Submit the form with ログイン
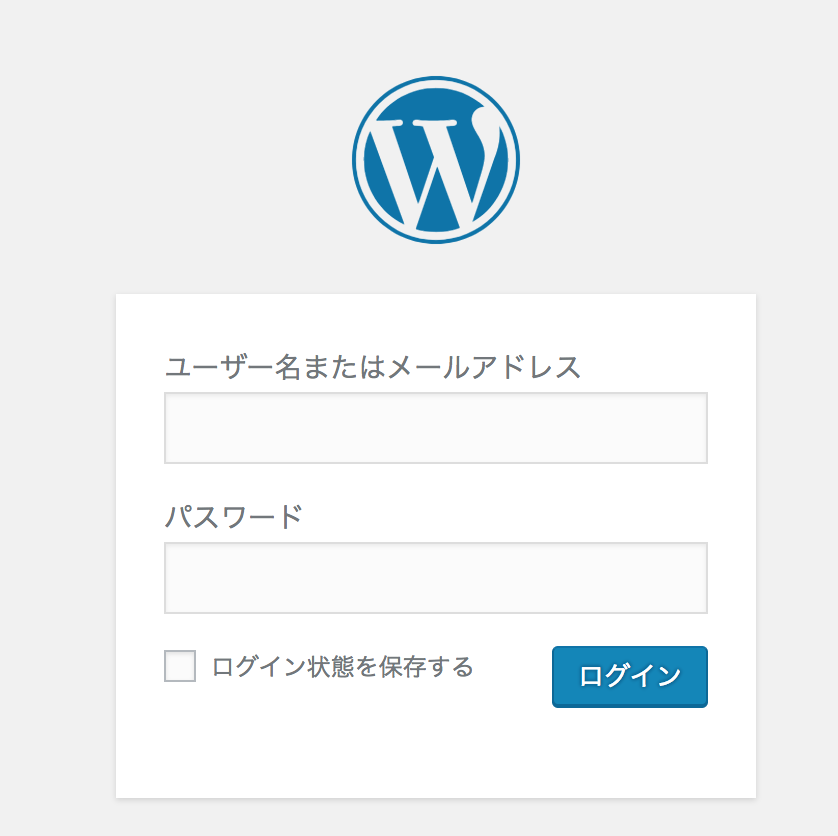Viewport: 838px width, 836px height. pyautogui.click(x=630, y=677)
